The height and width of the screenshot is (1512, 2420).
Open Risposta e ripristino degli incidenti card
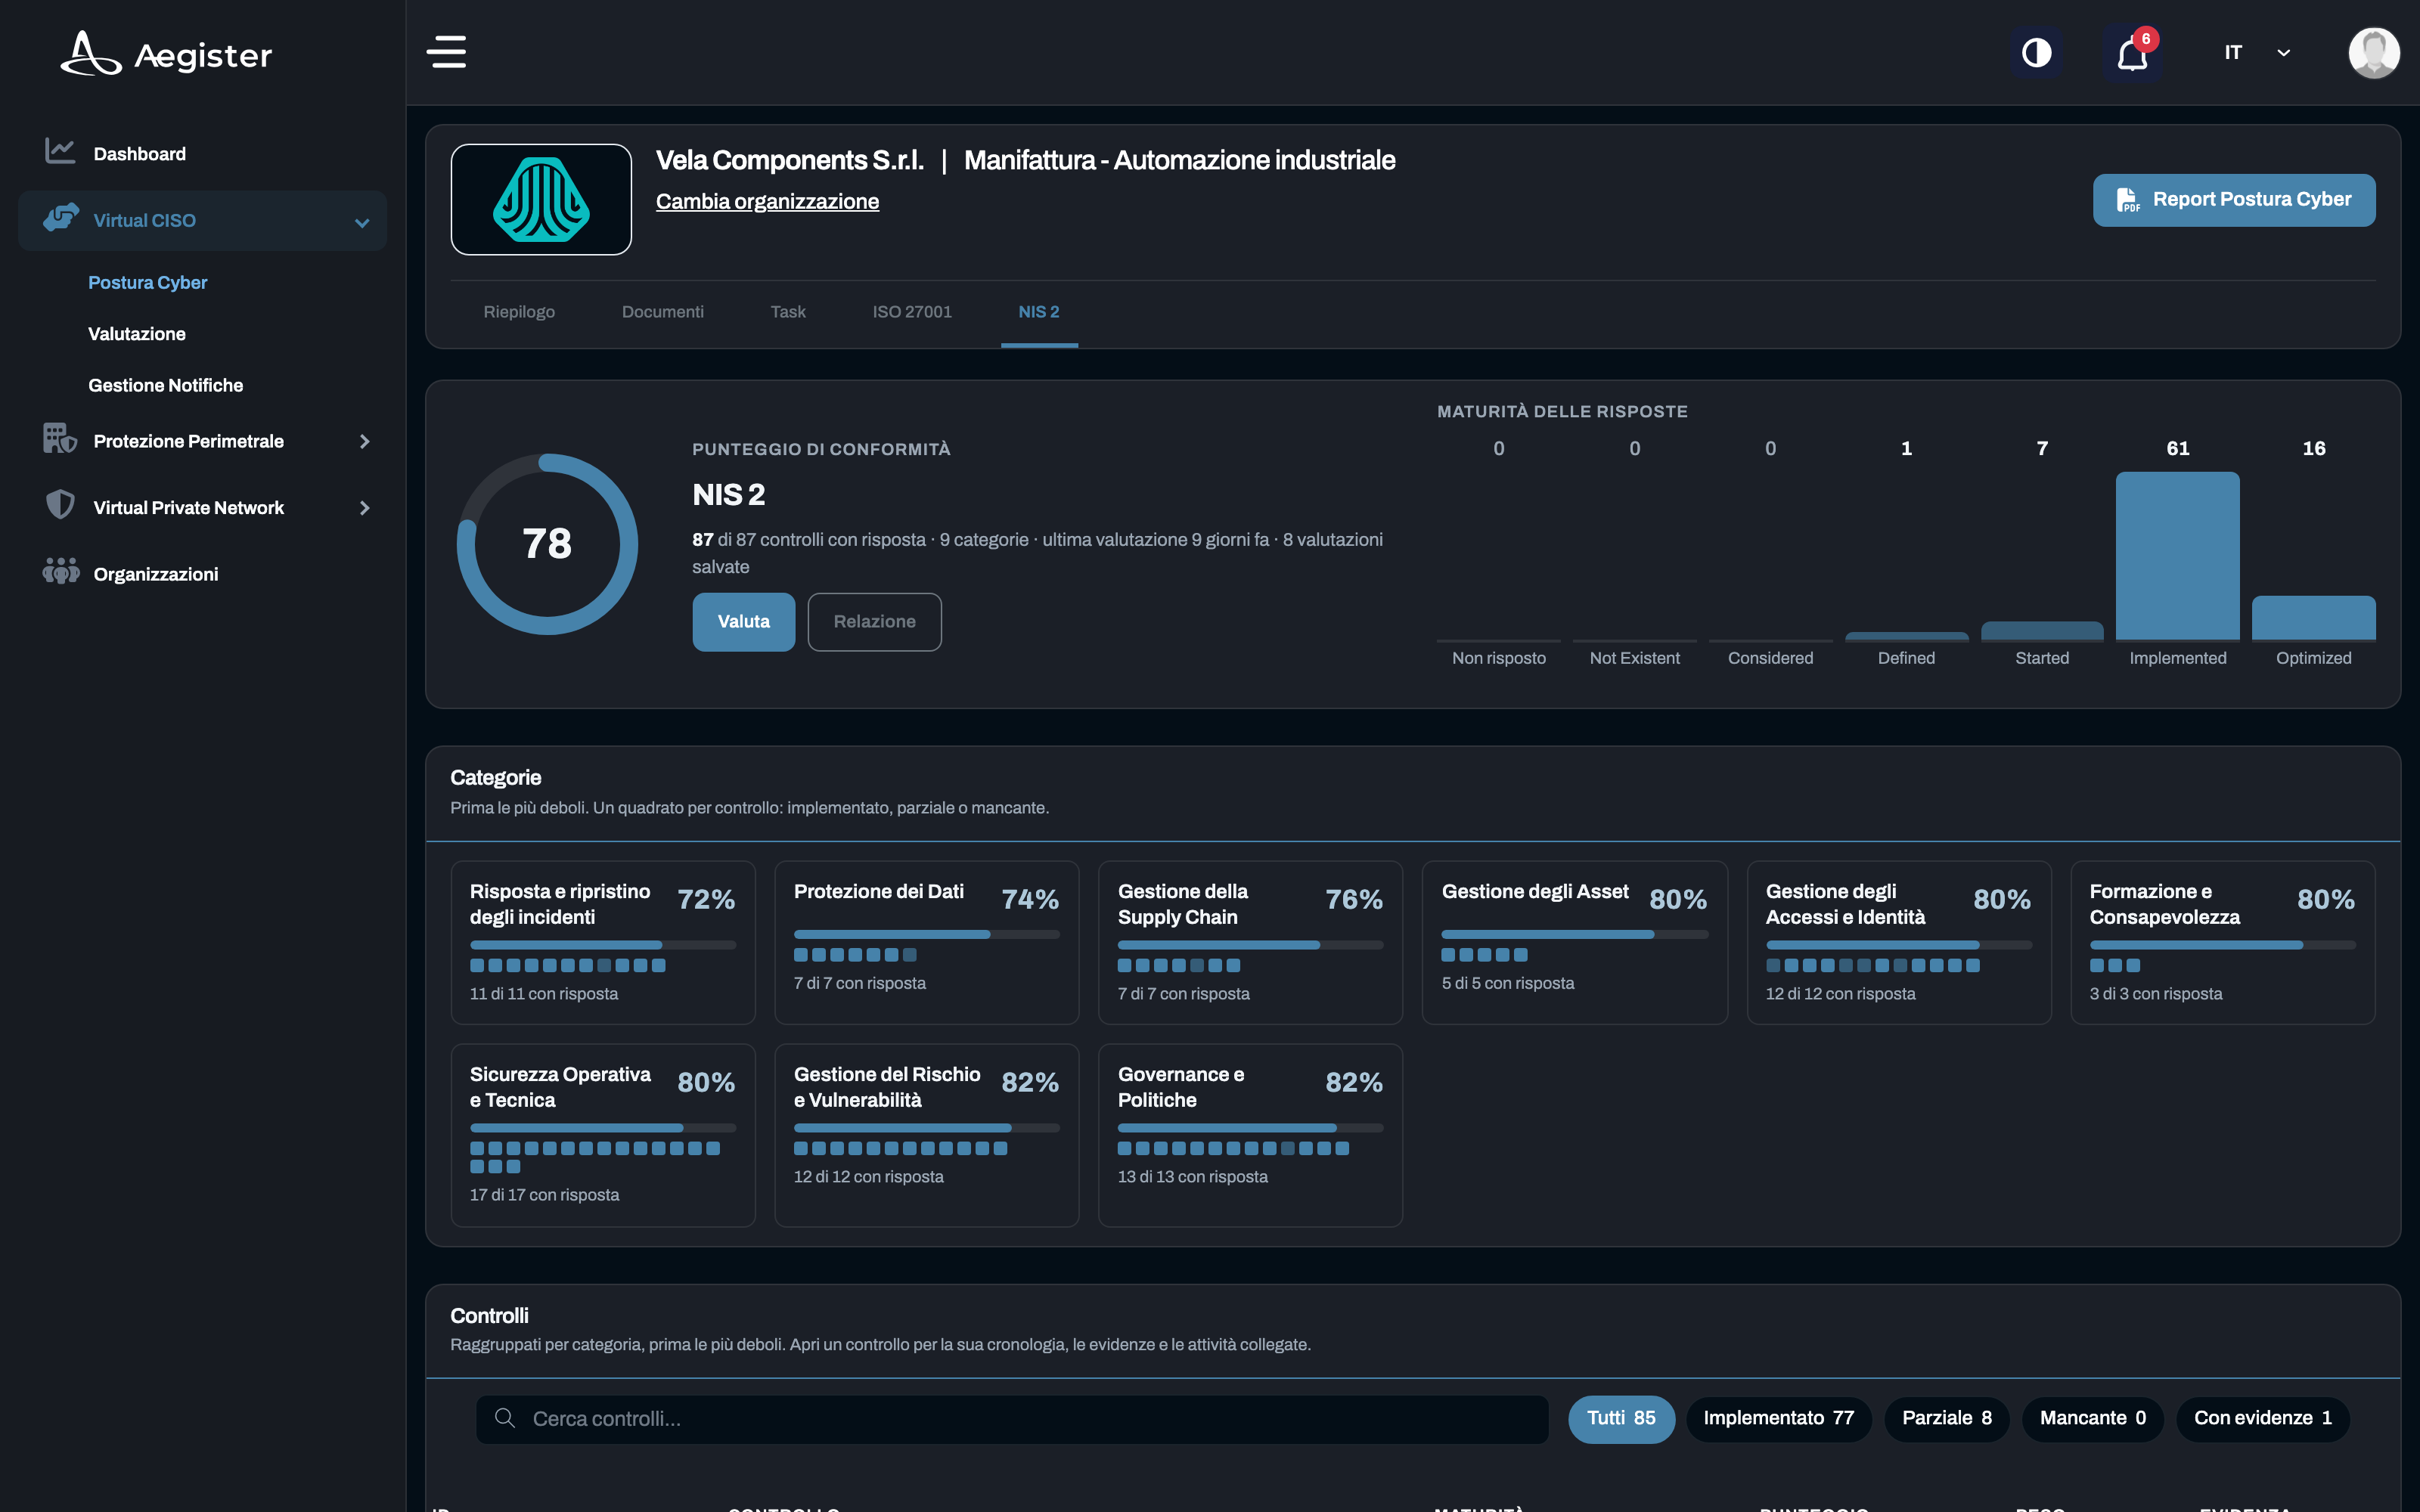(603, 942)
